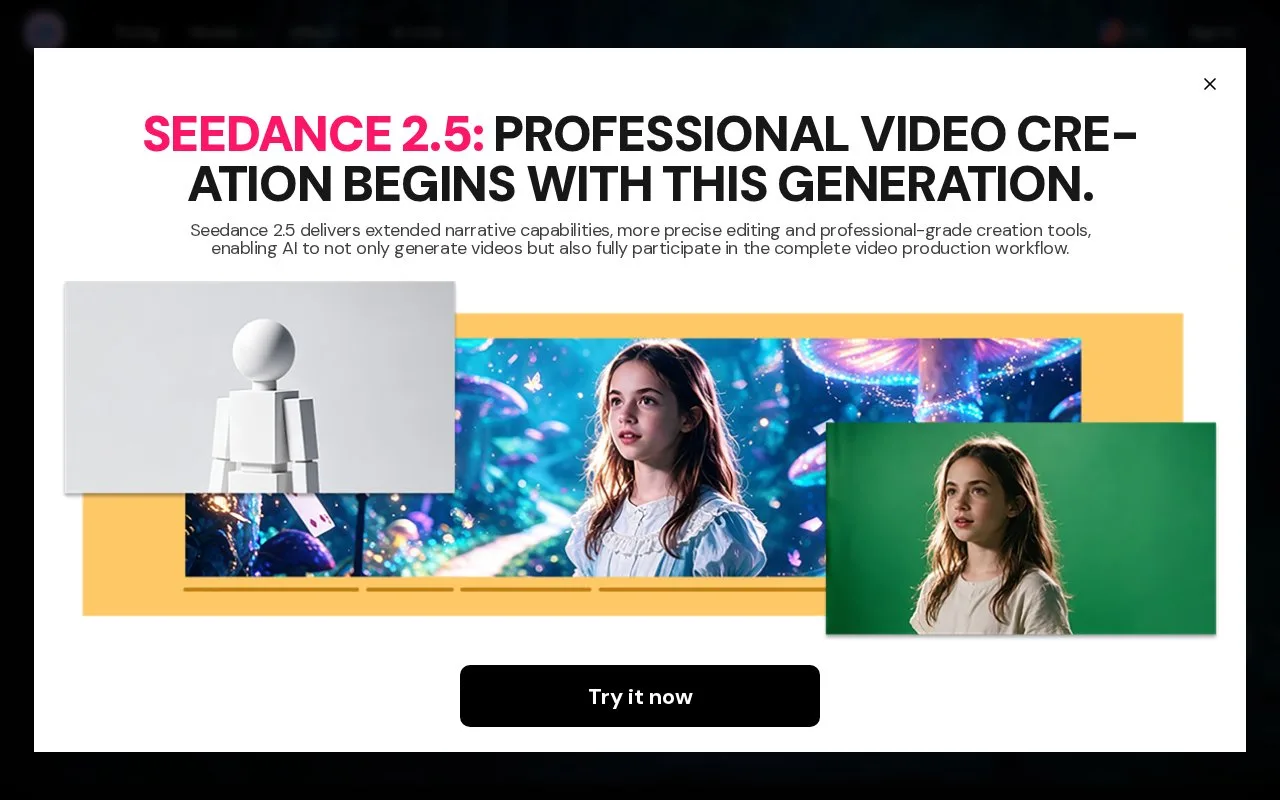
Task: Click the "Seedance 2.5 delivers extended narrative" description
Action: tap(640, 239)
